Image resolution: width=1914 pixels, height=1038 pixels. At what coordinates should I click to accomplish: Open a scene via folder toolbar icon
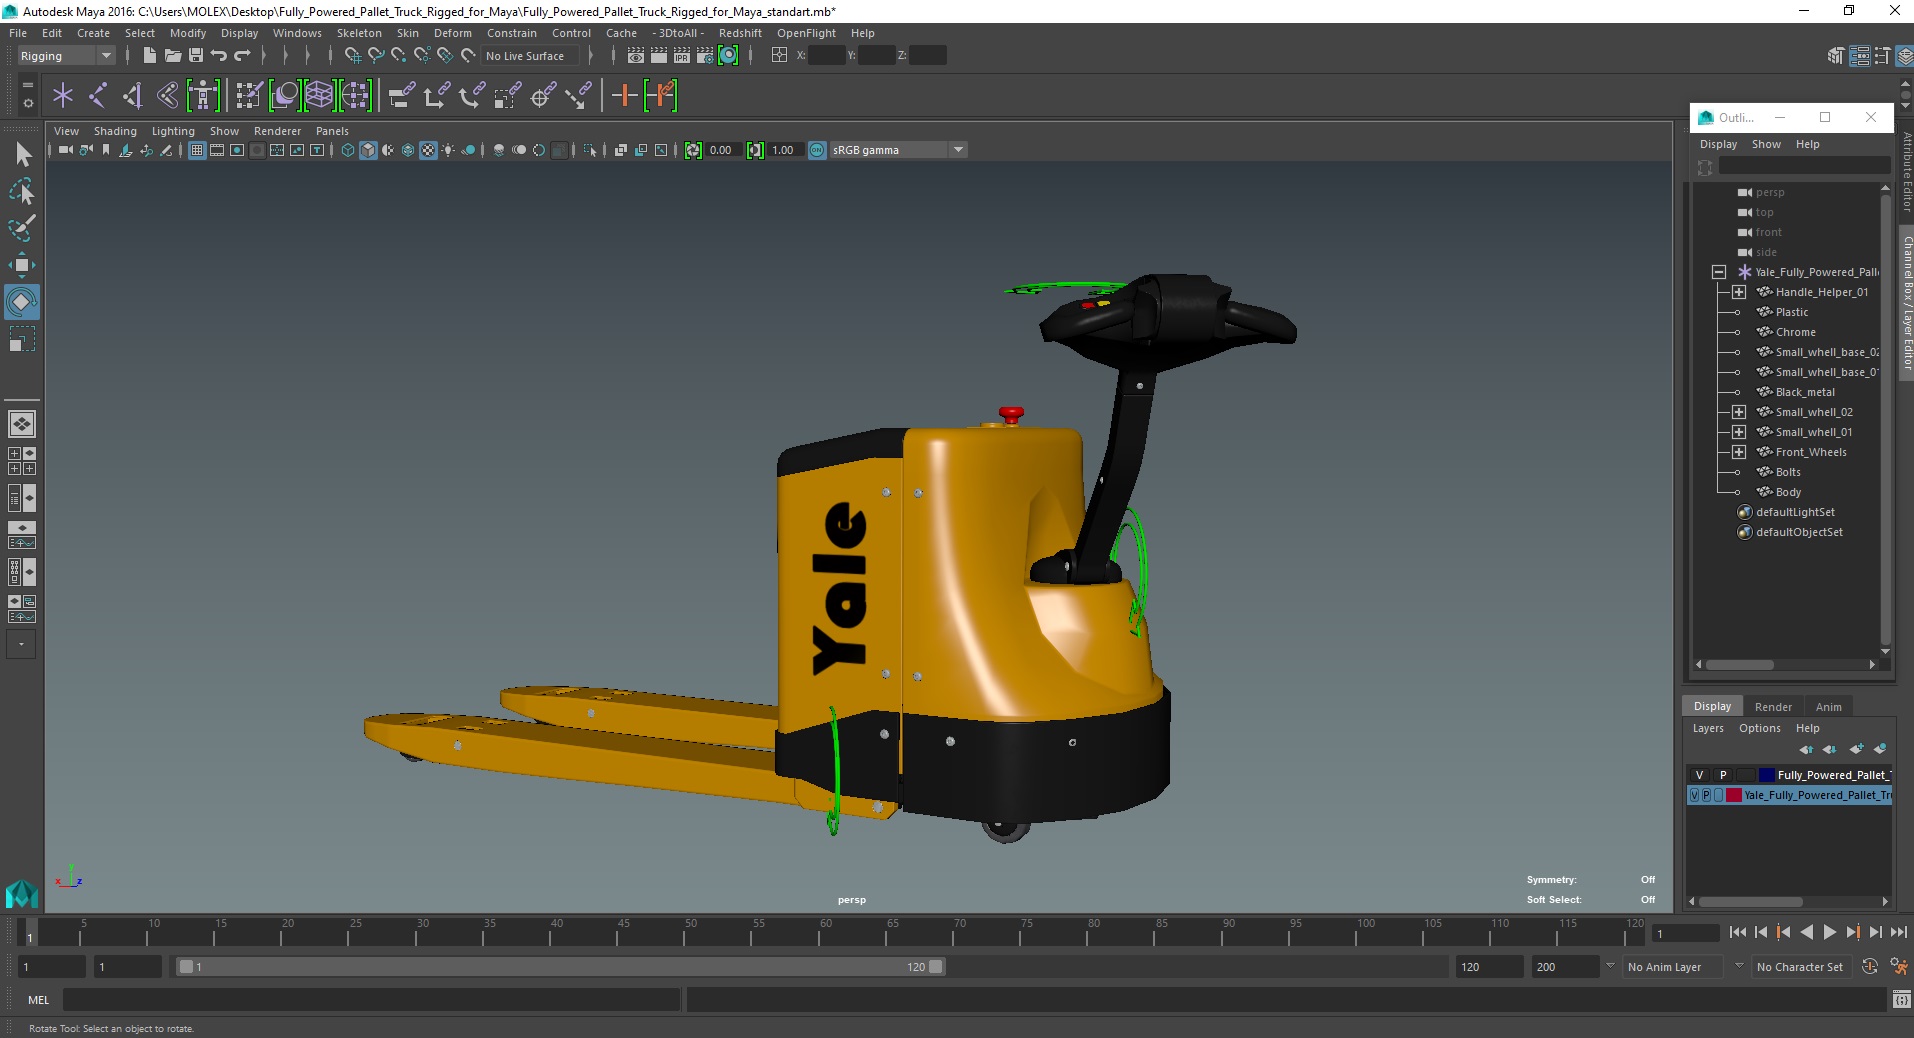(x=172, y=56)
